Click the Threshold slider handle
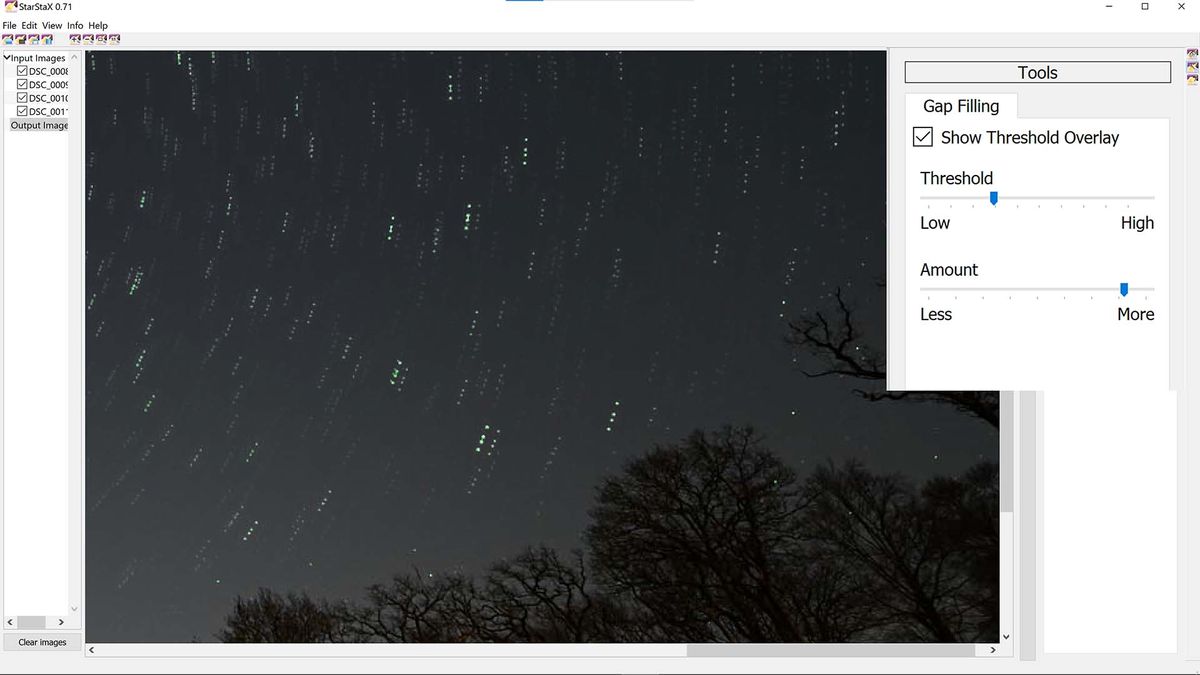The height and width of the screenshot is (675, 1200). [993, 198]
